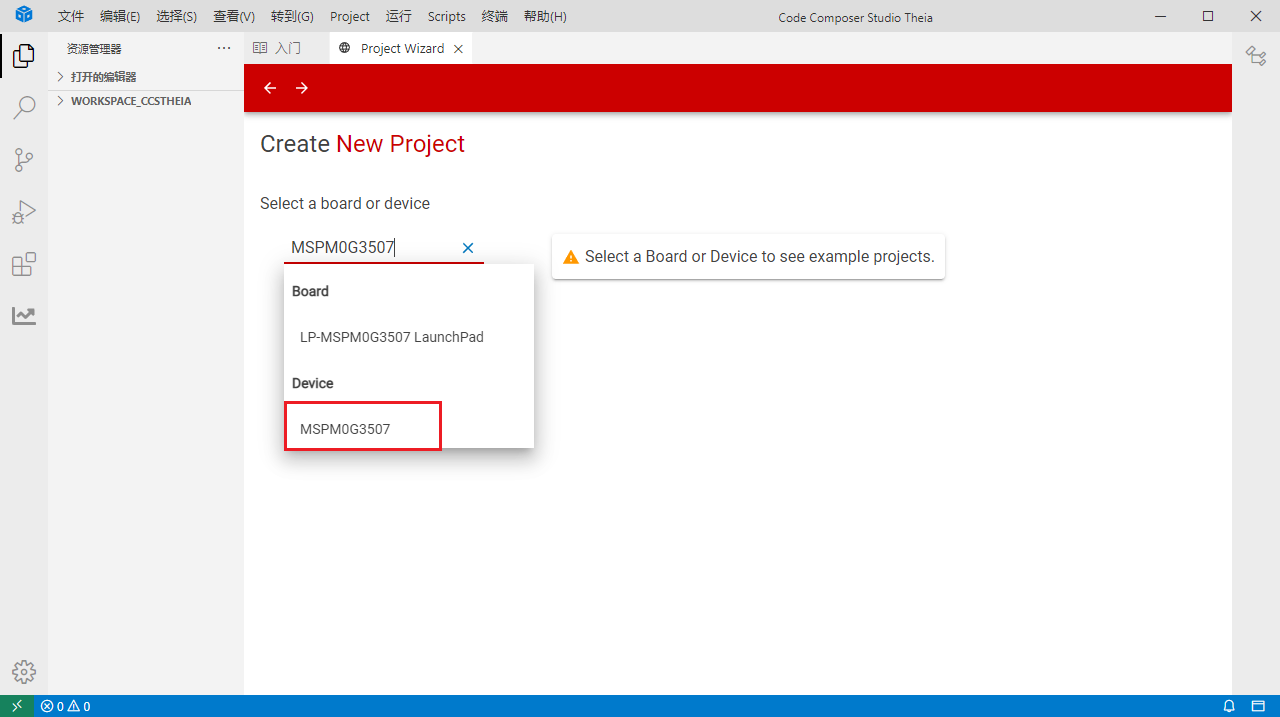Select MSPM0G3507 under Device
1280x717 pixels.
[345, 429]
